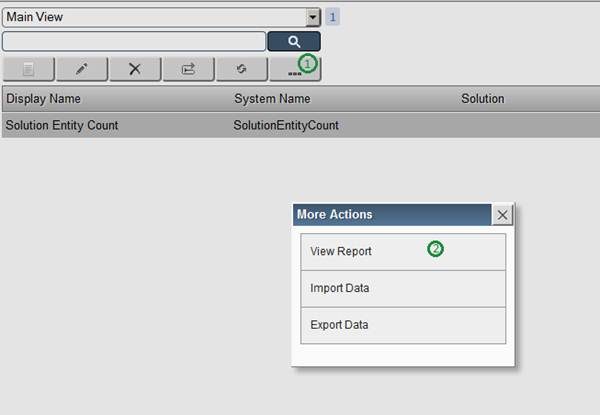The image size is (600, 415).
Task: Expand the Main View dropdown arrow
Action: 313,18
